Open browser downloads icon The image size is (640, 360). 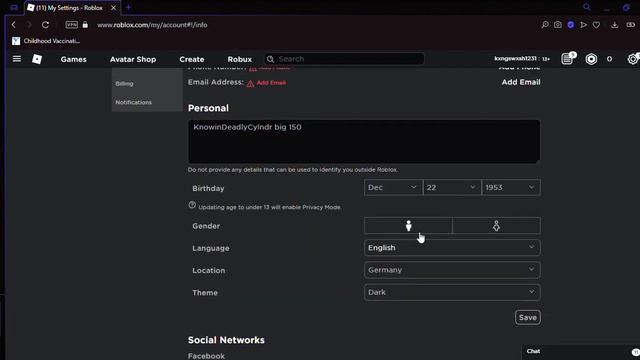click(x=615, y=25)
